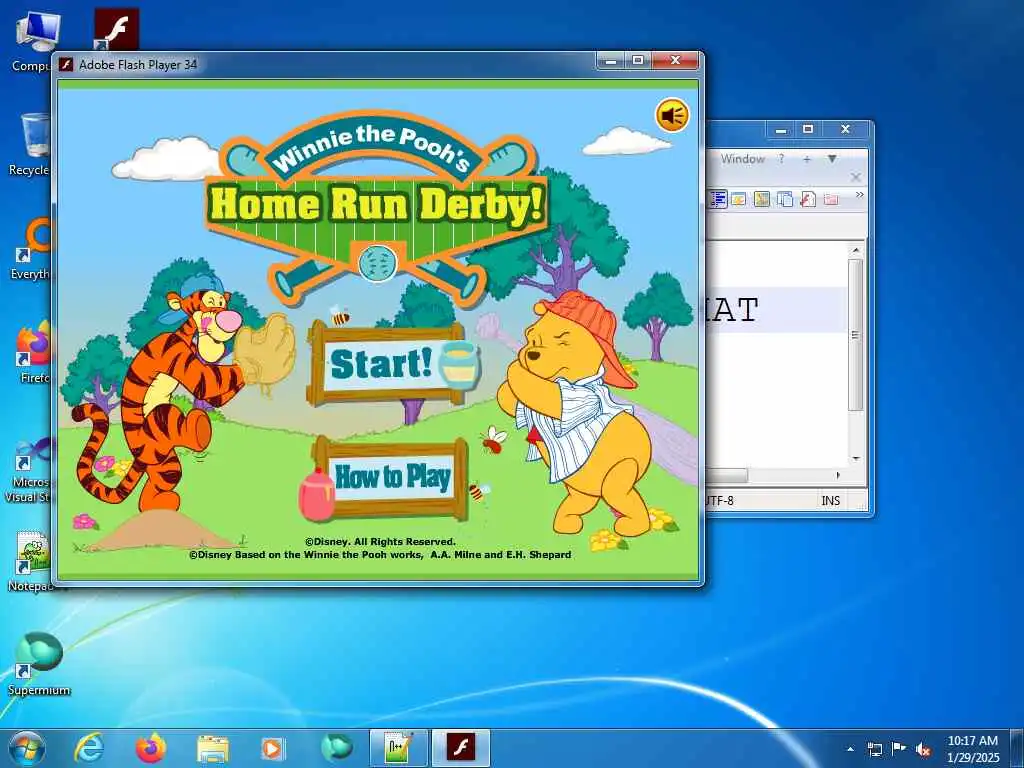
Task: Toggle INS insert mode in Notepad++ status bar
Action: (831, 501)
